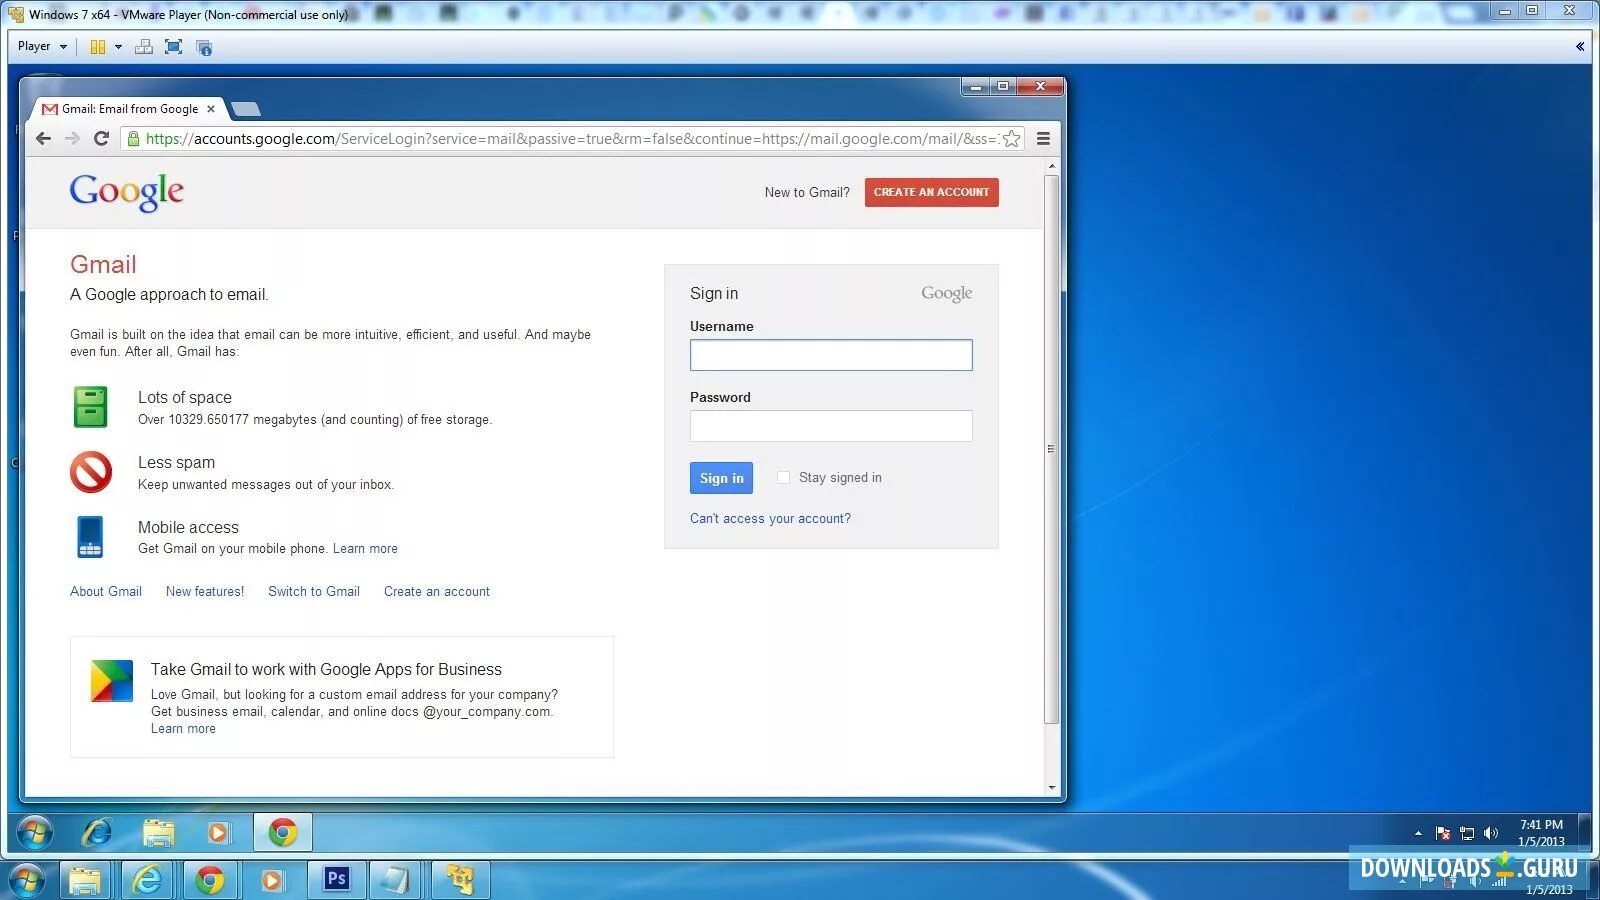Show hidden icons in guest system tray
This screenshot has height=900, width=1600.
point(1418,833)
